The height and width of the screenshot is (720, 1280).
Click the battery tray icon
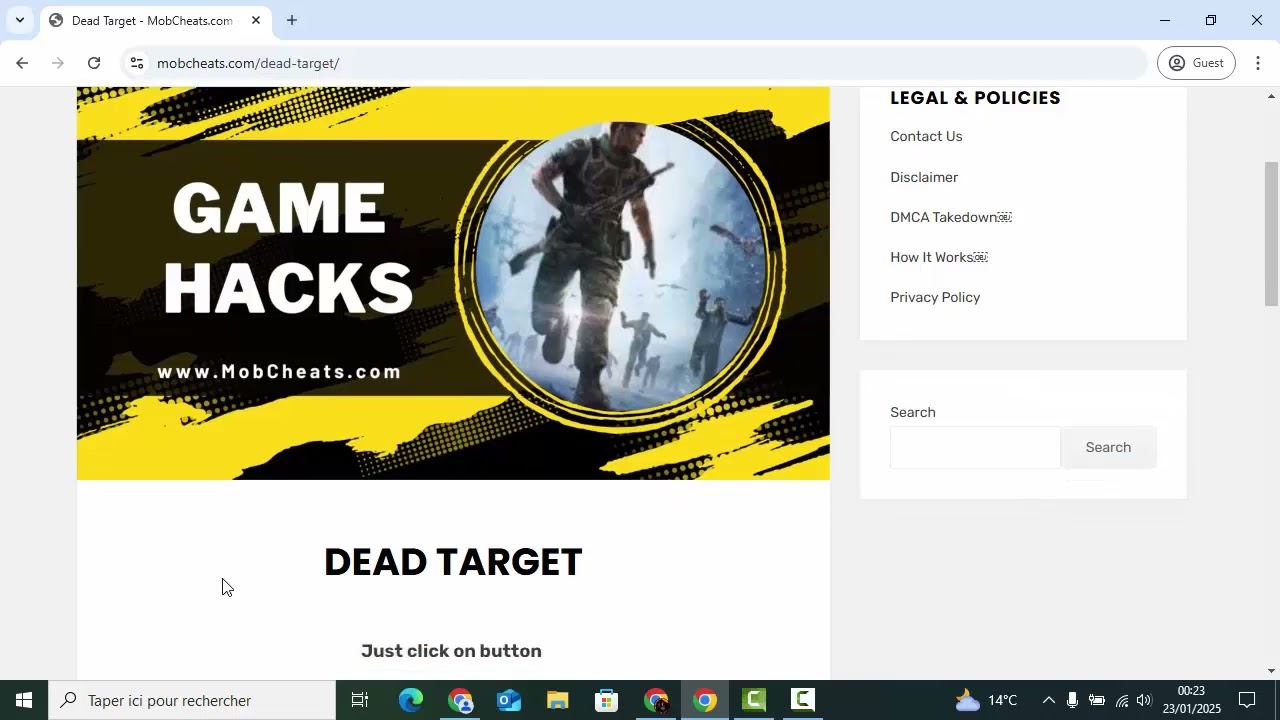point(1097,700)
